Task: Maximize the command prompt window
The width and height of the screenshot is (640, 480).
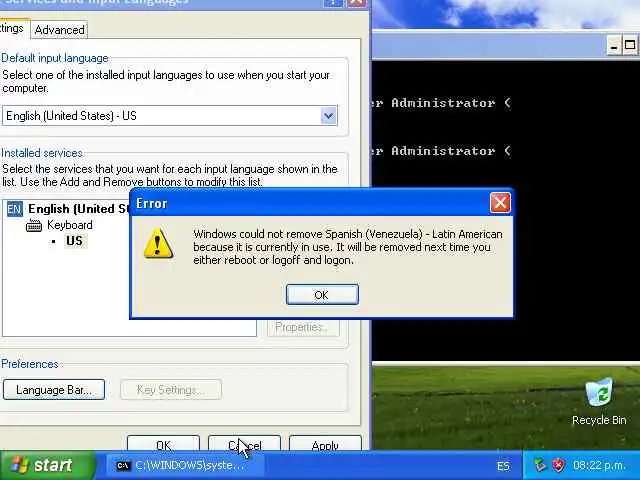Action: pos(630,45)
